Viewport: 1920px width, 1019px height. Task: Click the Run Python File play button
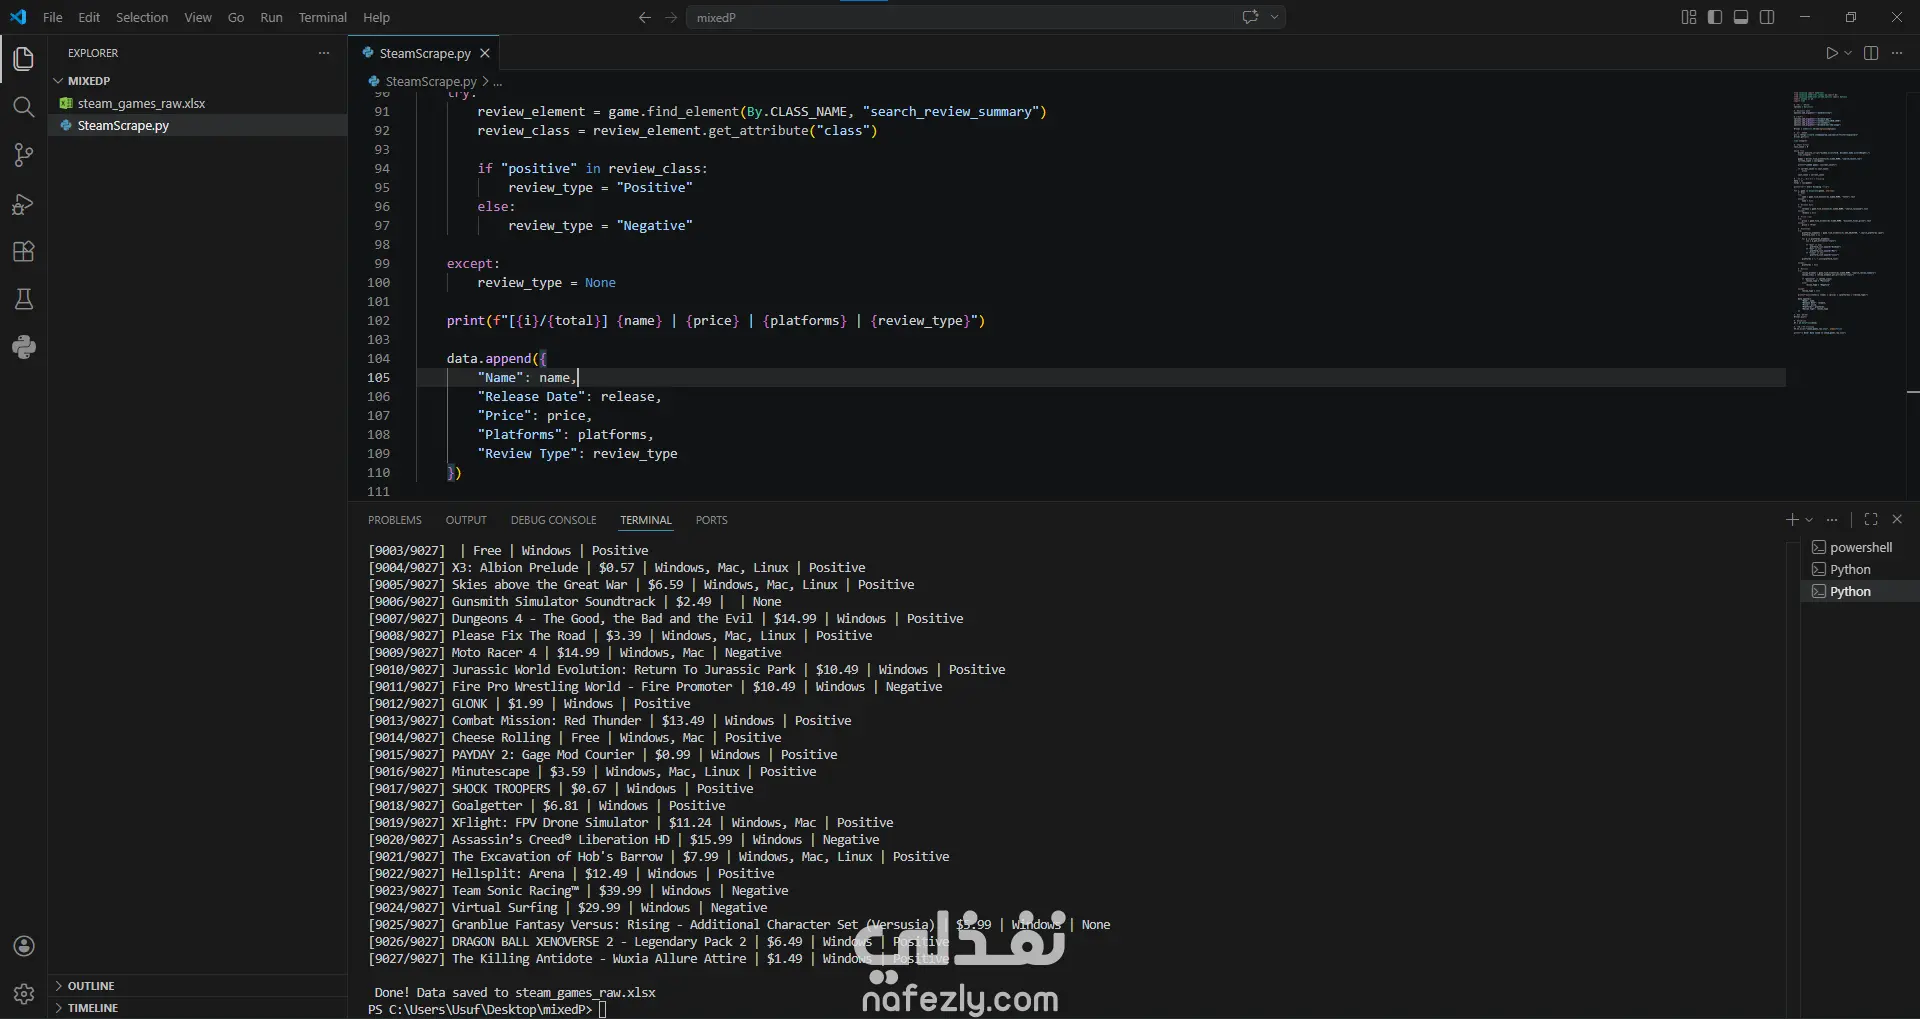click(1831, 53)
